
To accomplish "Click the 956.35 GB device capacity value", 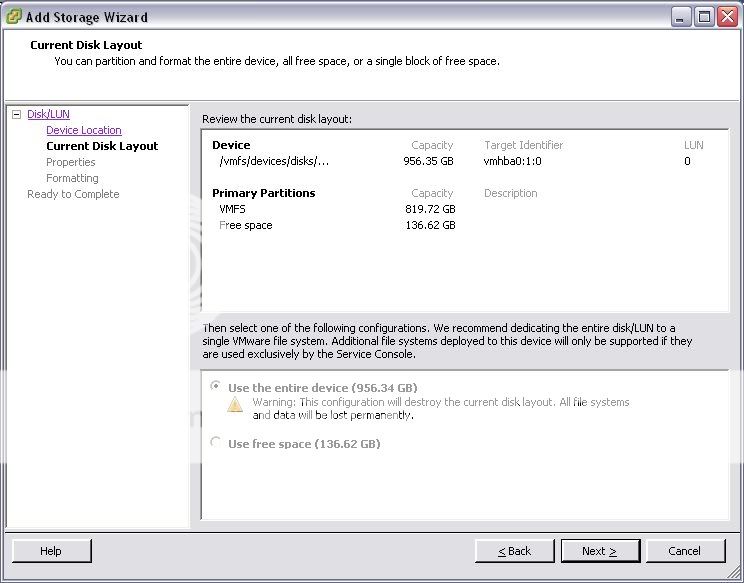I will click(428, 161).
